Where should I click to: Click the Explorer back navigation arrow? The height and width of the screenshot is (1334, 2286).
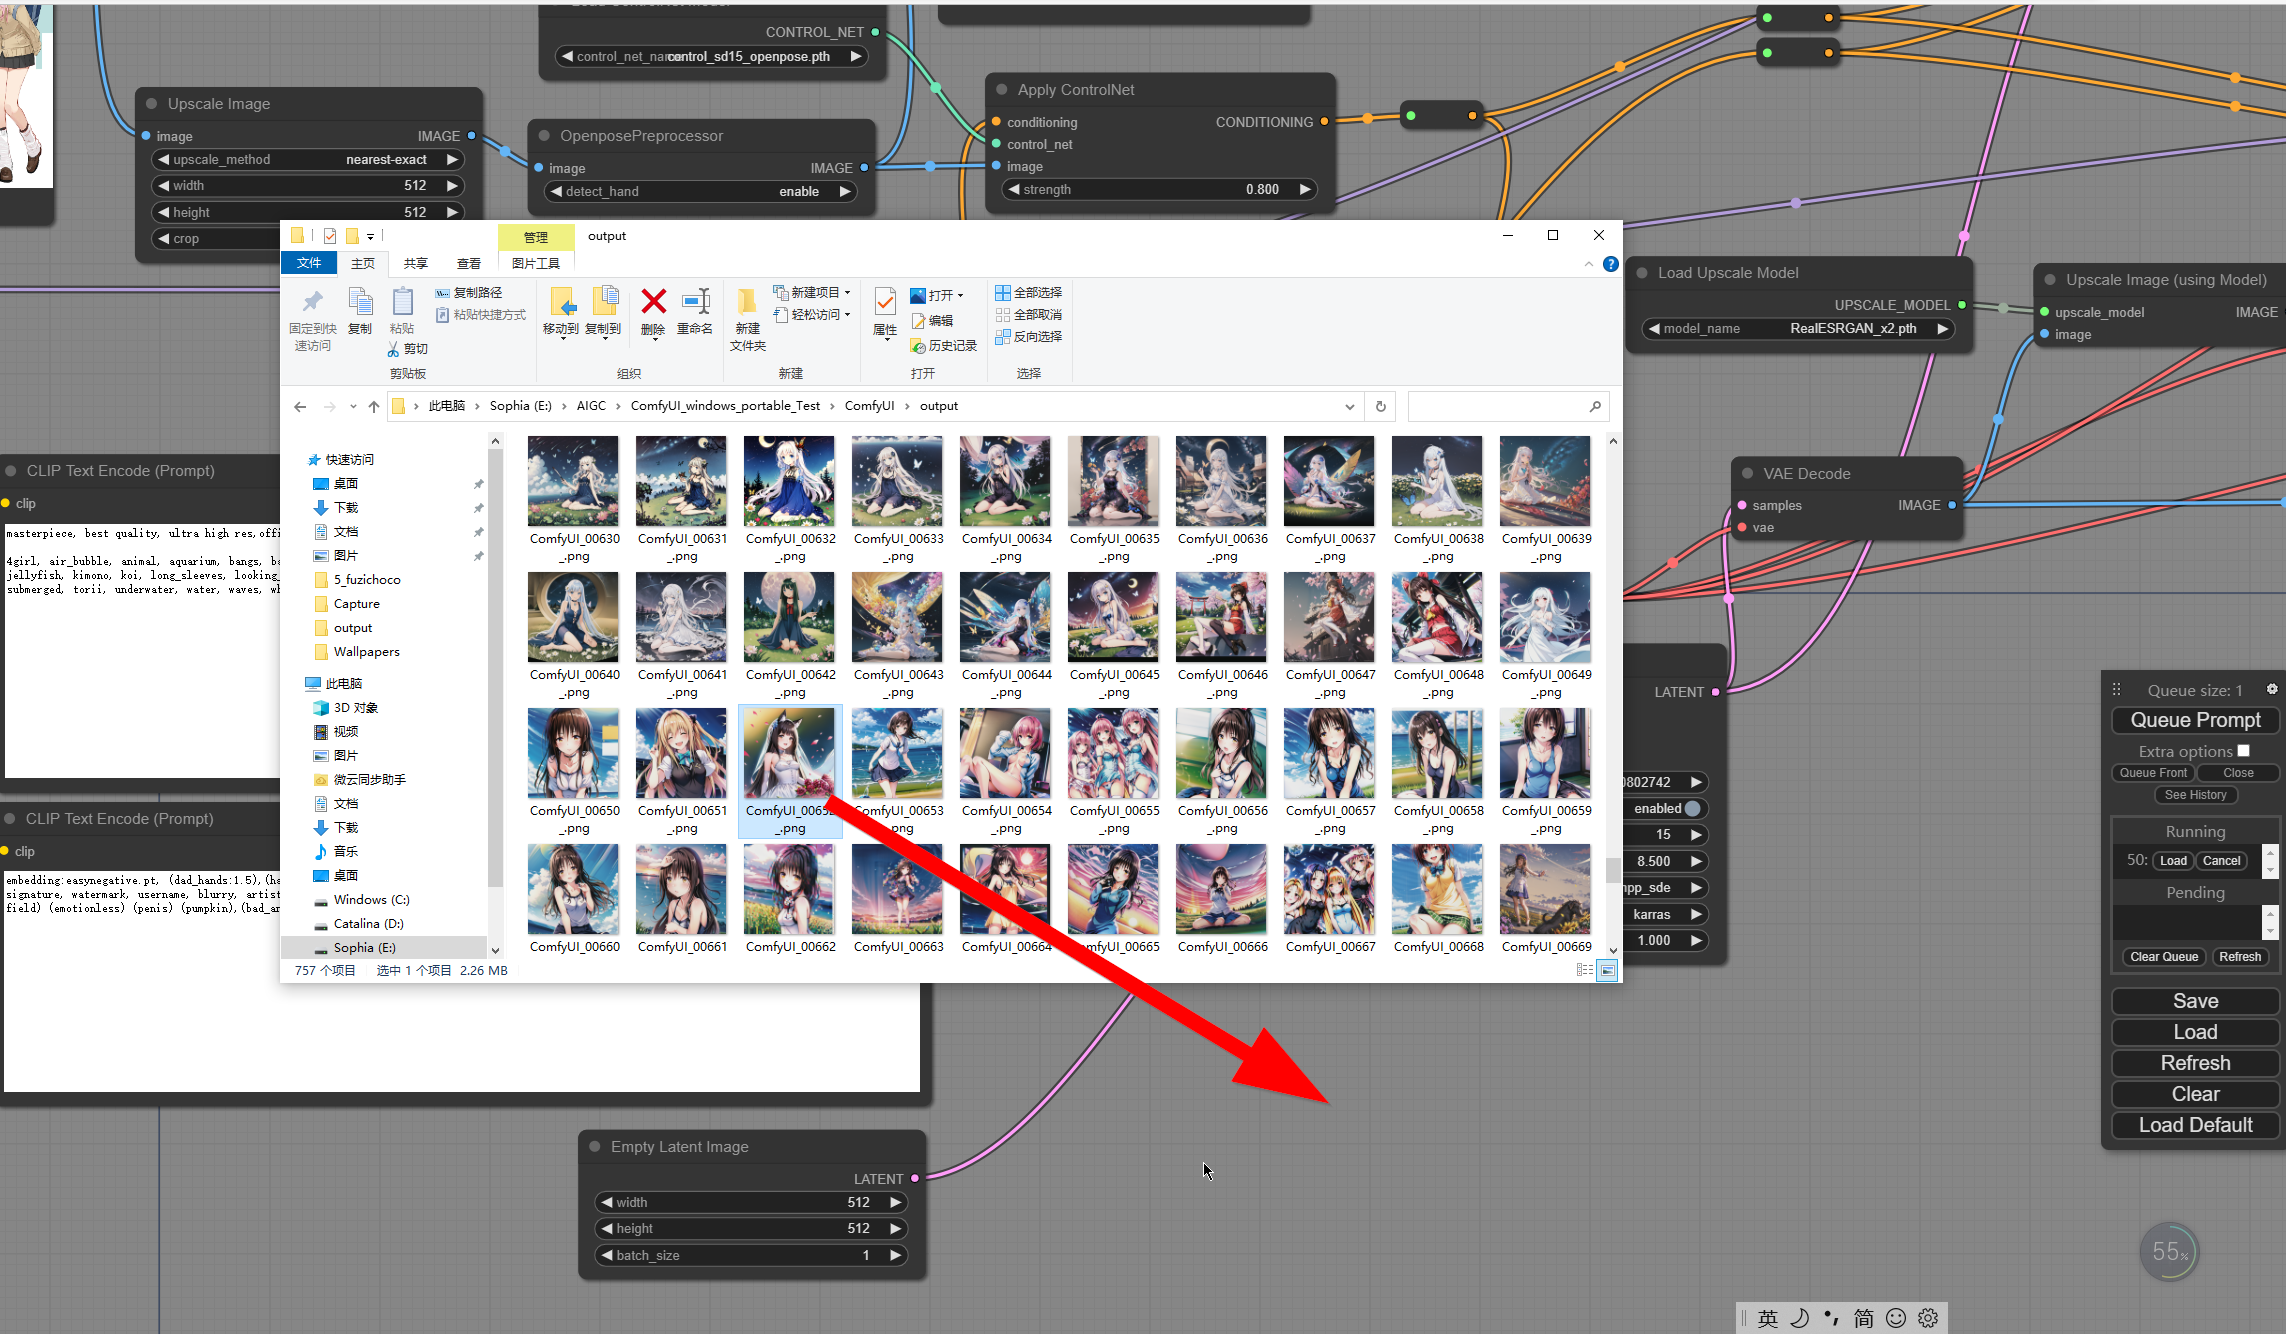click(300, 406)
